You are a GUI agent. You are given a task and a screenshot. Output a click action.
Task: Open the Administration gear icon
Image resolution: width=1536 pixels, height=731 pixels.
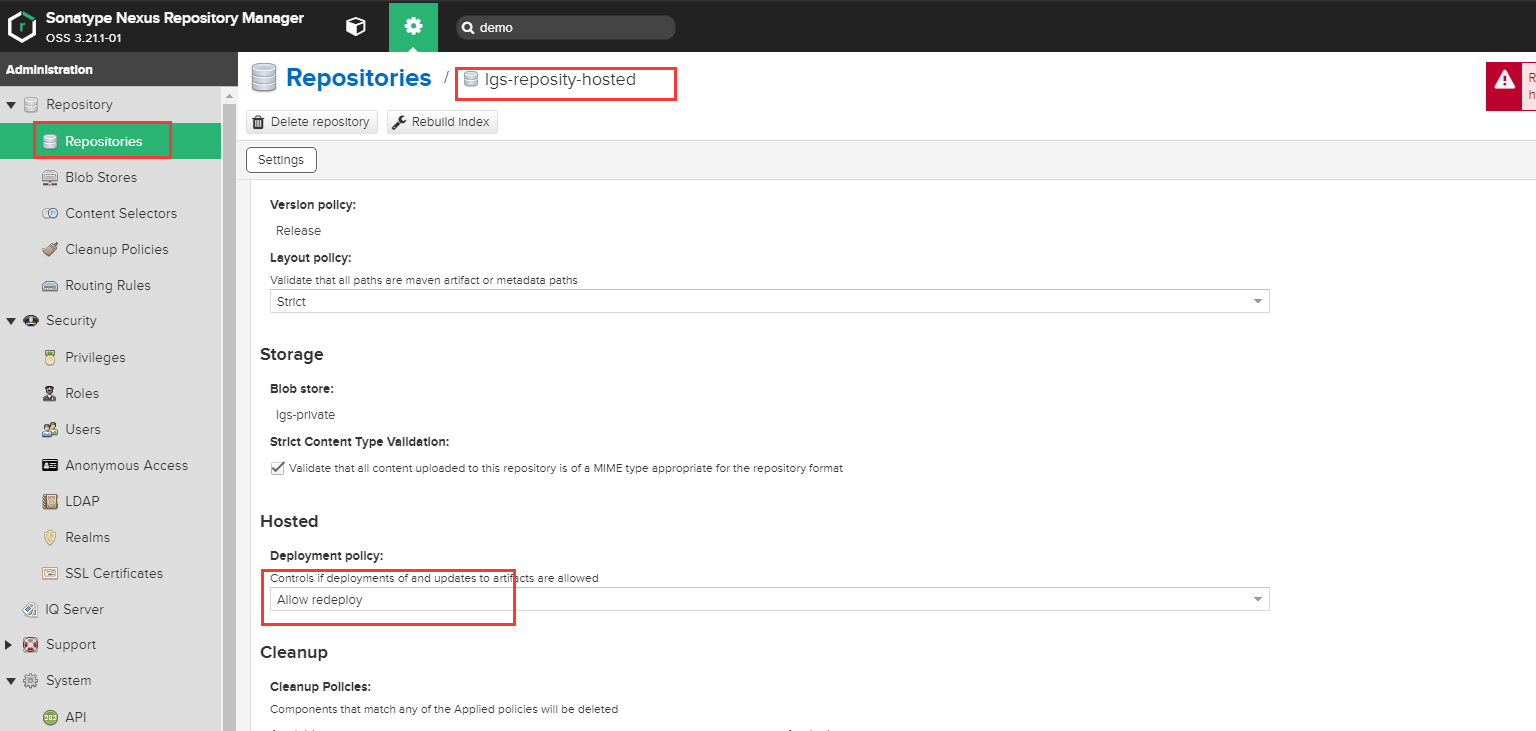413,27
